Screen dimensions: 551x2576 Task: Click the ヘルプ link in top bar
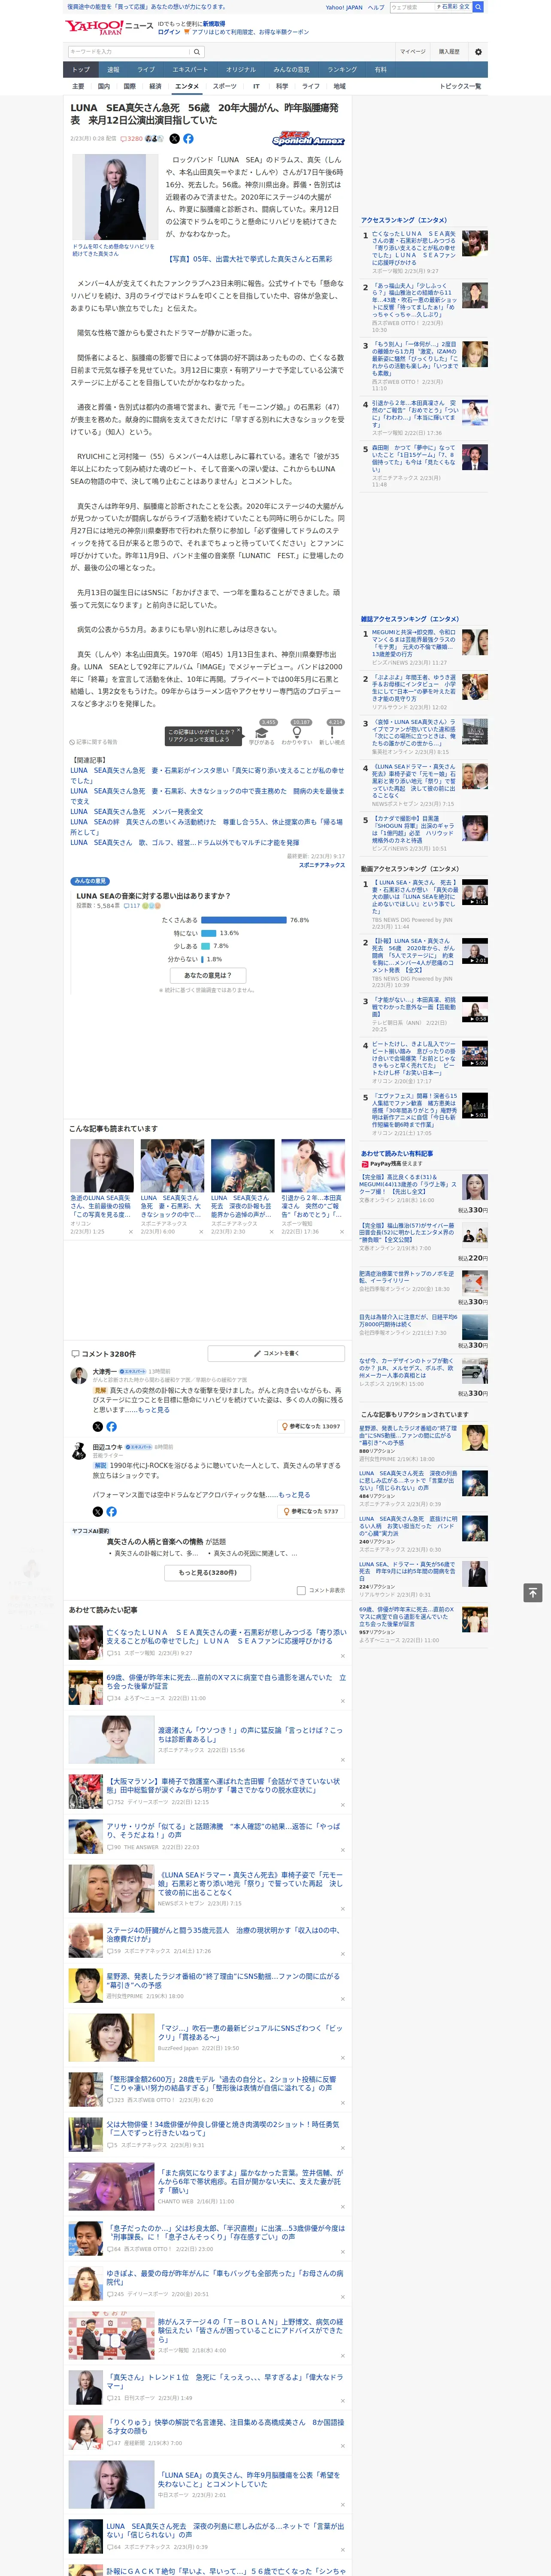click(376, 7)
